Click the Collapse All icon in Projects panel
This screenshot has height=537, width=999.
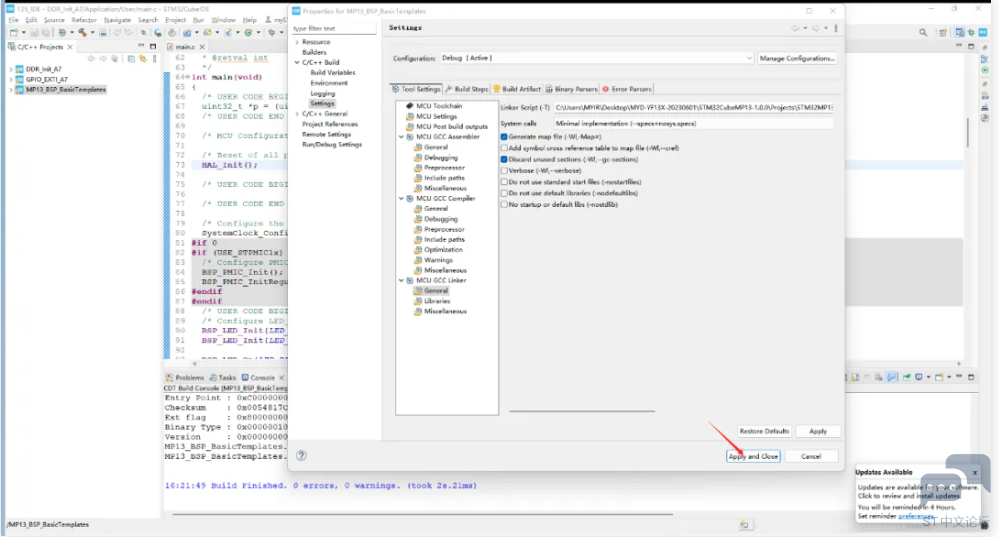pyautogui.click(x=131, y=59)
